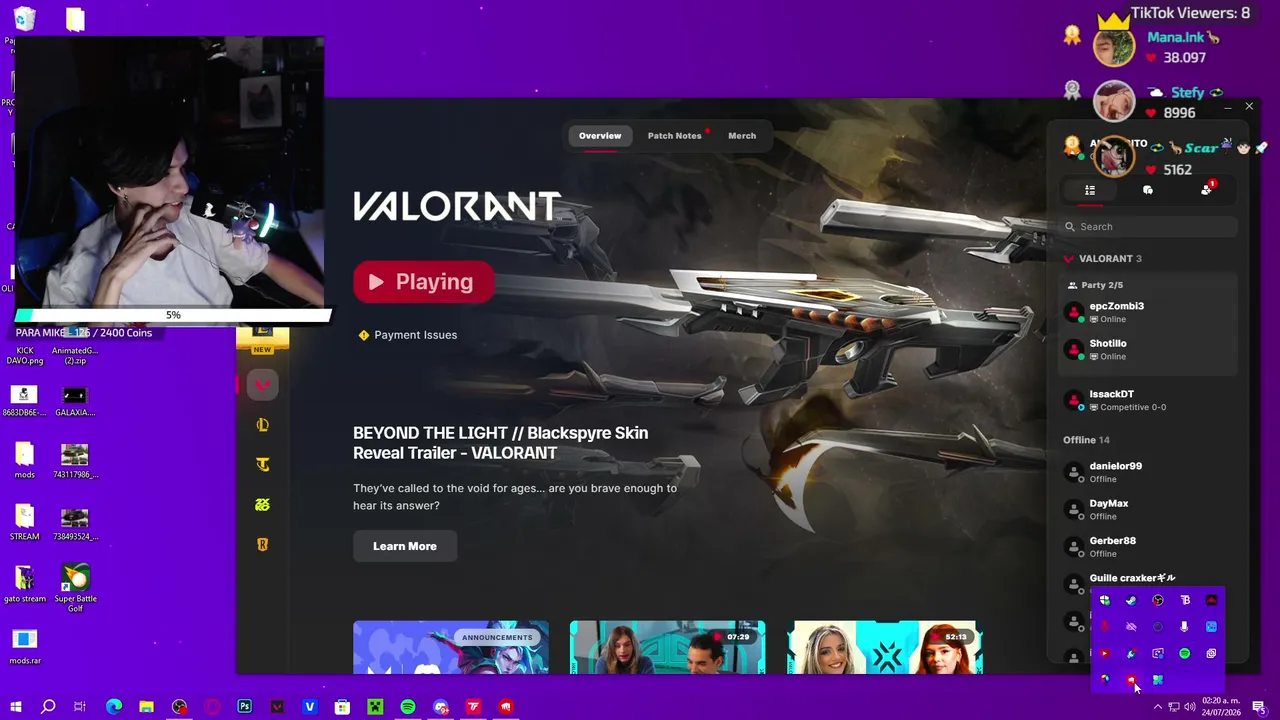
Task: Click the Party 2/5 header
Action: tap(1095, 285)
